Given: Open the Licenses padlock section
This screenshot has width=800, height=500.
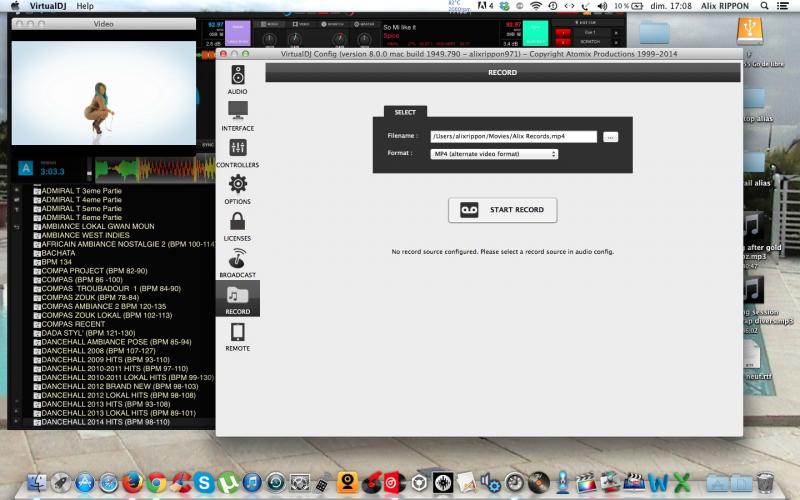Looking at the screenshot, I should (237, 226).
